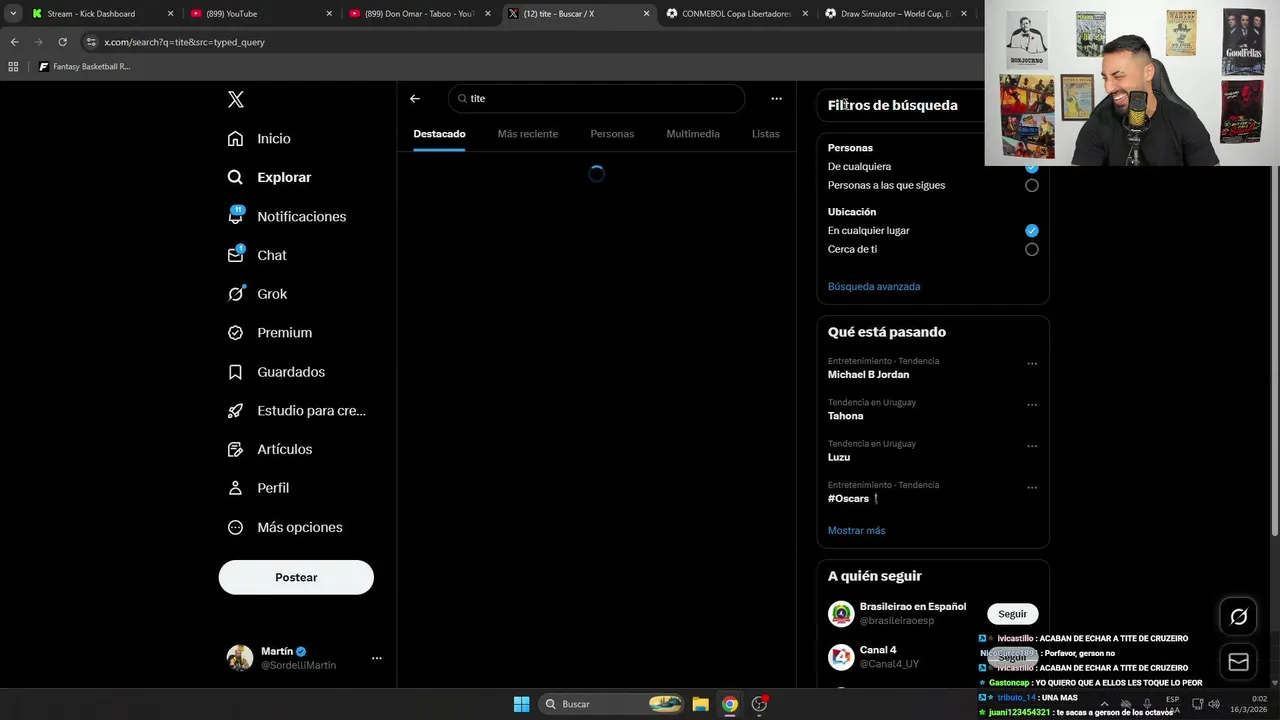Open Chat envelope icon in sidebar
1280x720 pixels.
(x=235, y=255)
